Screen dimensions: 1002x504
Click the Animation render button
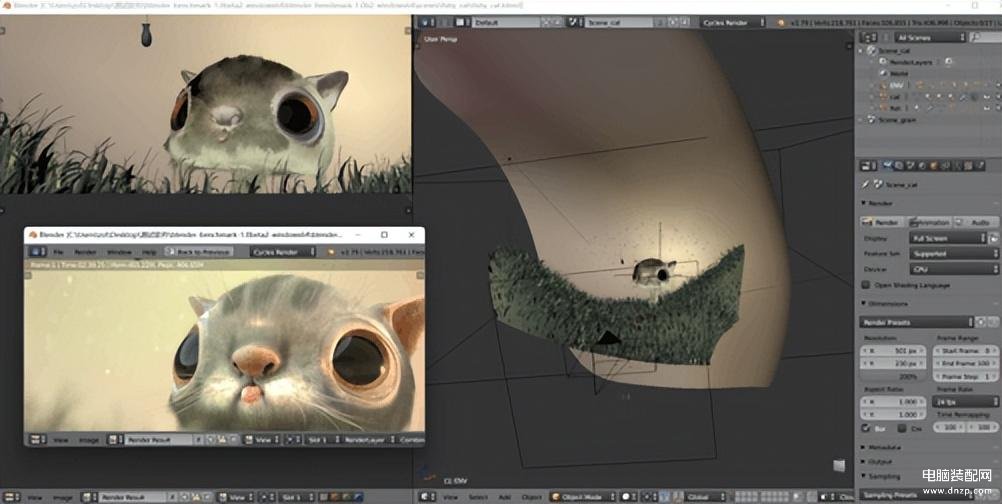tap(929, 222)
